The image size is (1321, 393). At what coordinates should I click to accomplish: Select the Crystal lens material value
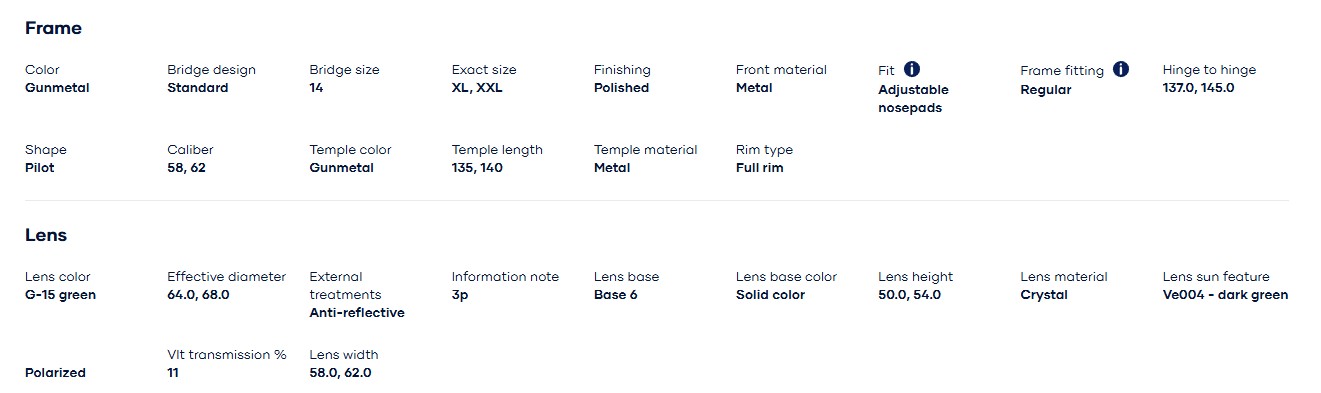(1044, 295)
